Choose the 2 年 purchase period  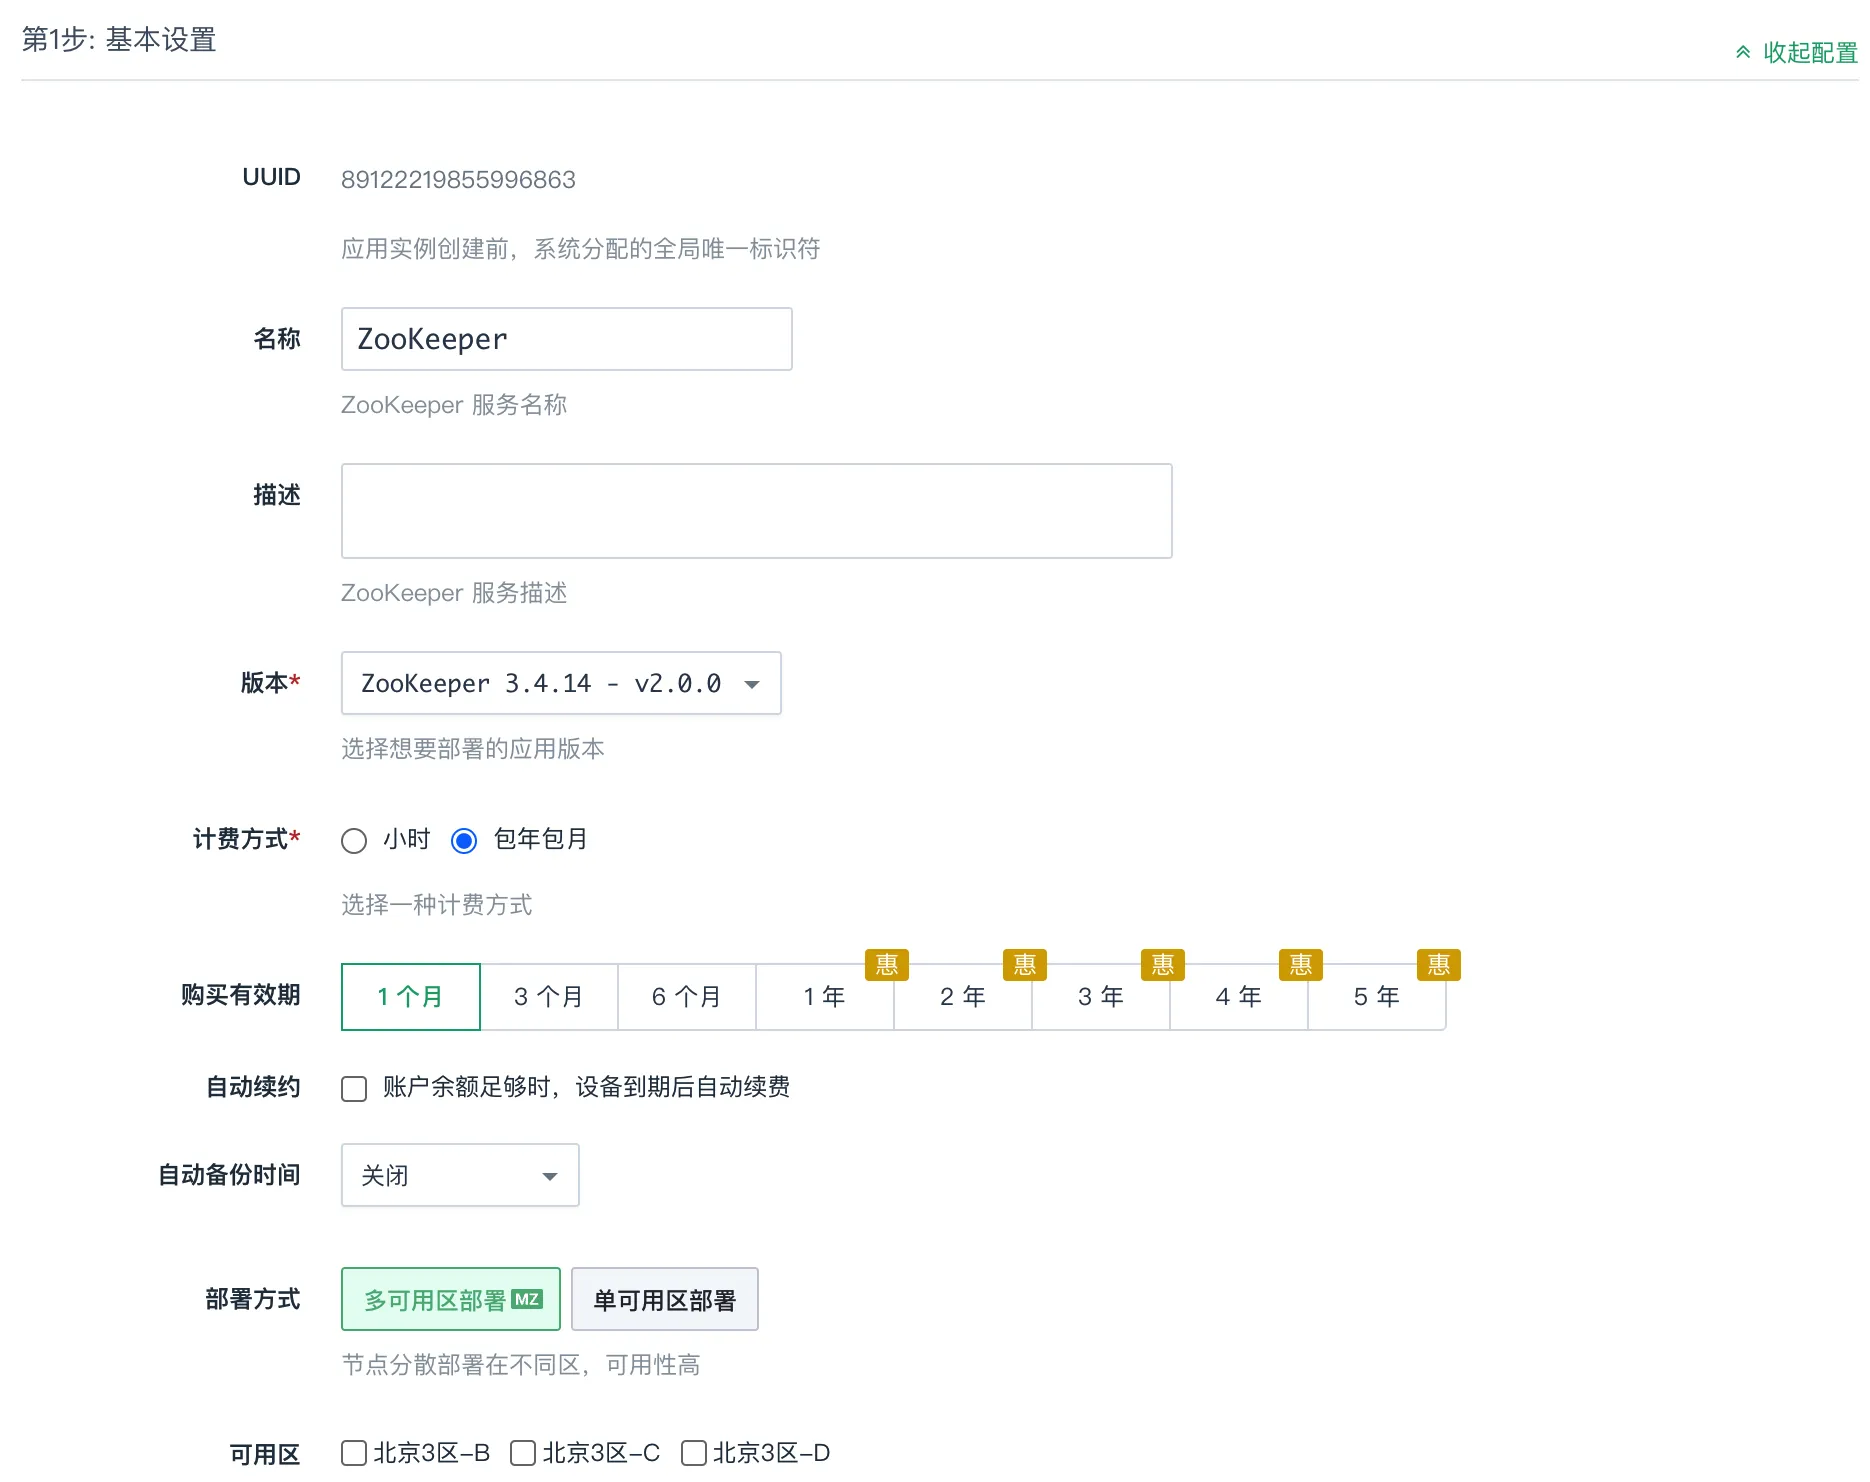tap(962, 997)
